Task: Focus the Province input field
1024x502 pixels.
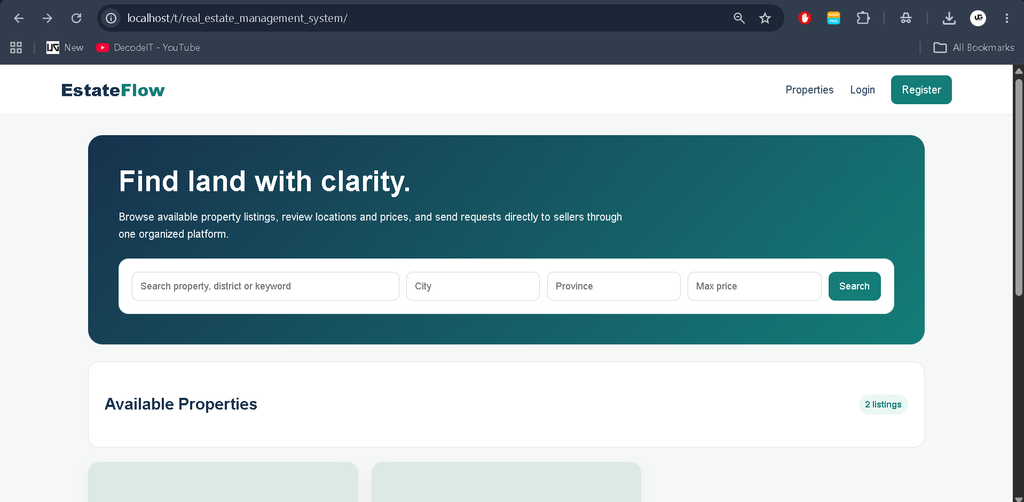Action: [614, 286]
